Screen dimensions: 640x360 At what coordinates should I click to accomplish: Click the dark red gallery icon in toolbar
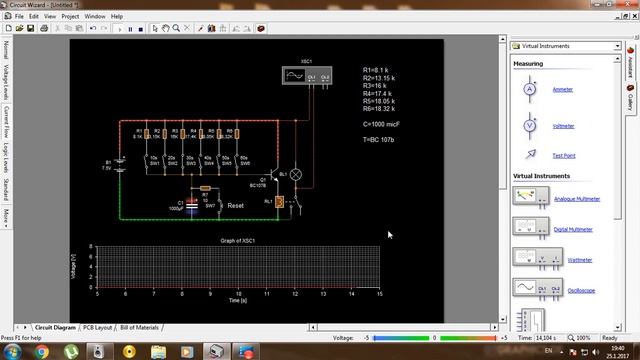(x=261, y=28)
